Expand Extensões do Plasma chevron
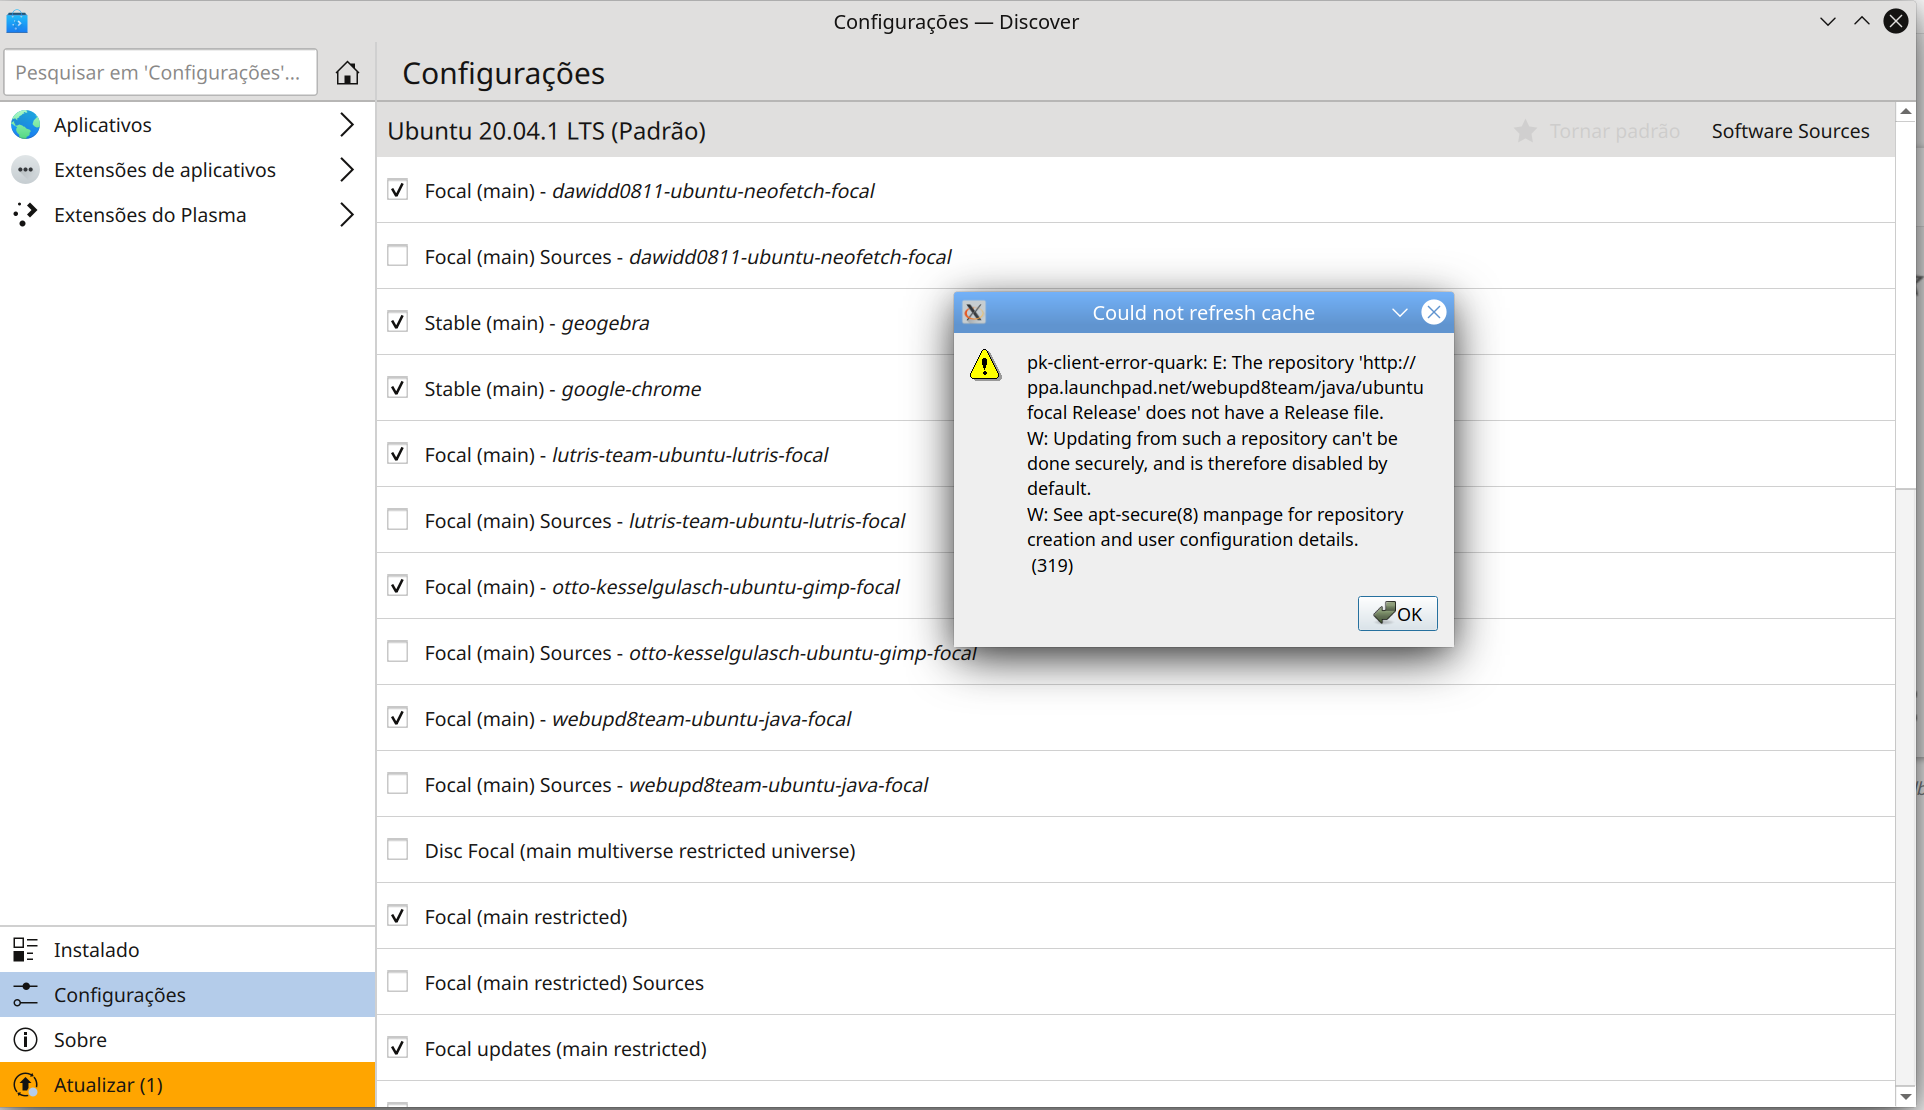This screenshot has width=1924, height=1110. 347,215
